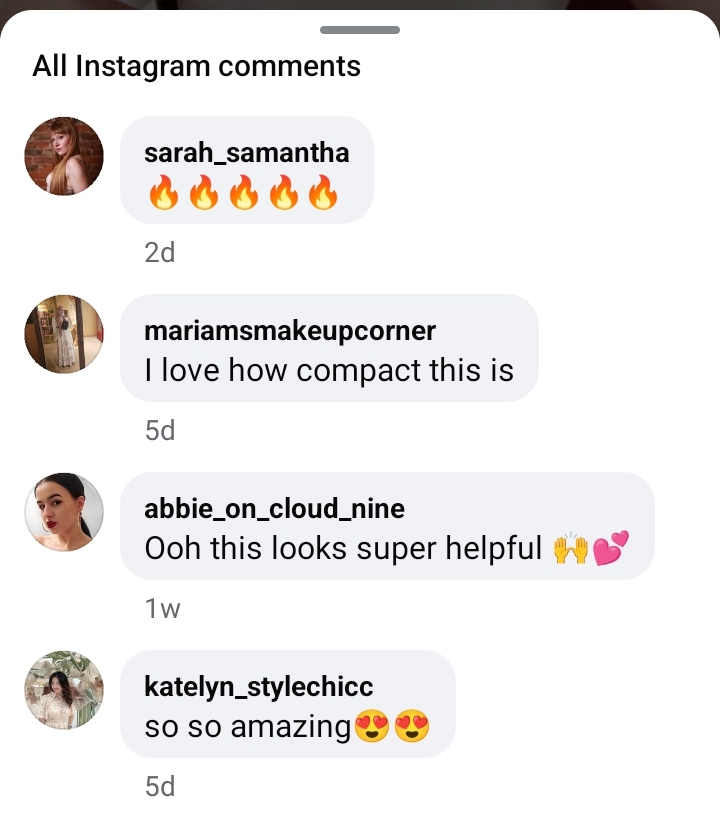
Task: Click the sarah_samantha username
Action: (246, 153)
